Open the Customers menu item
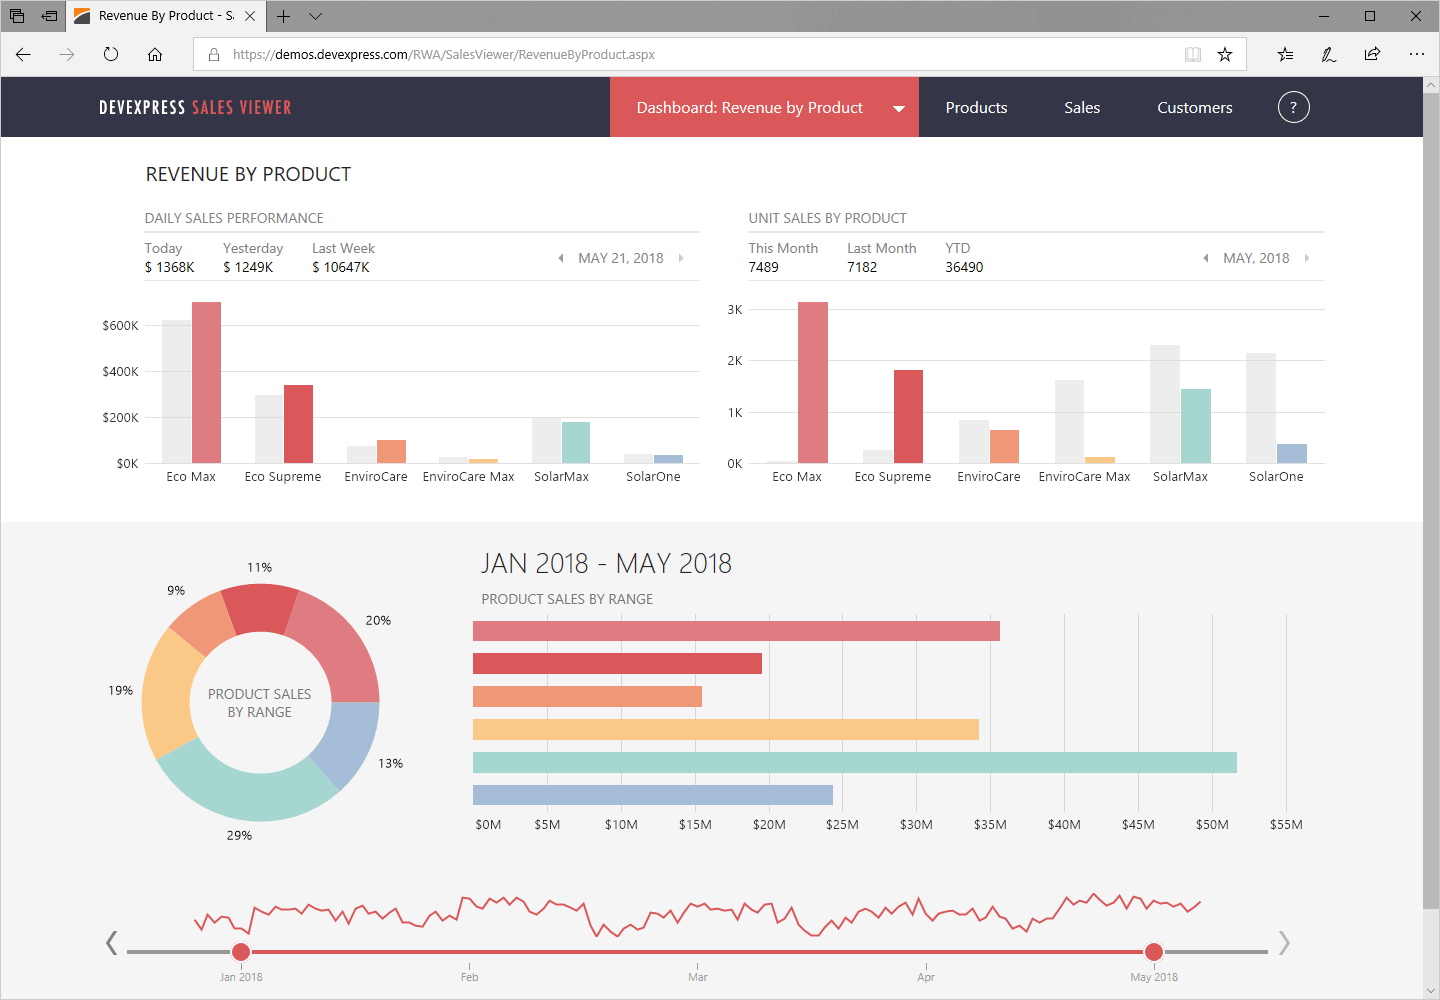 pyautogui.click(x=1194, y=107)
